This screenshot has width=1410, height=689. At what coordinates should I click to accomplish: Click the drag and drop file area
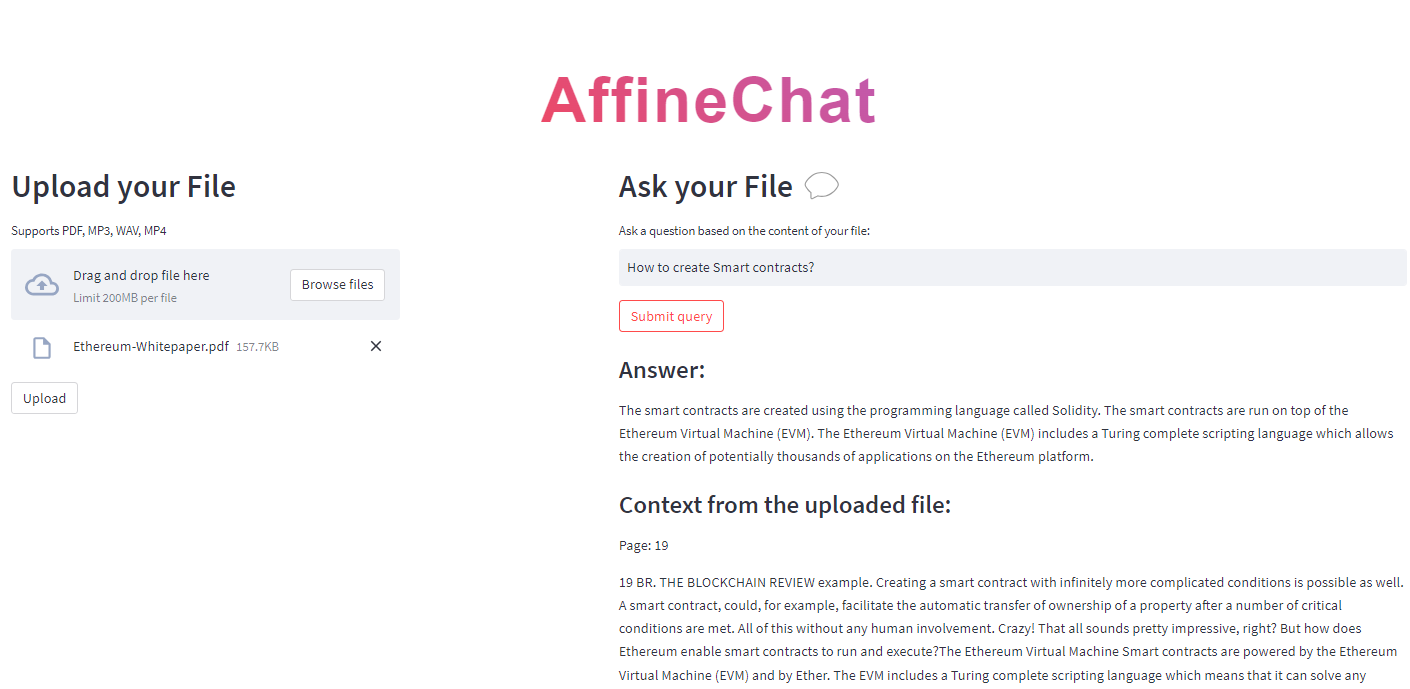point(205,284)
